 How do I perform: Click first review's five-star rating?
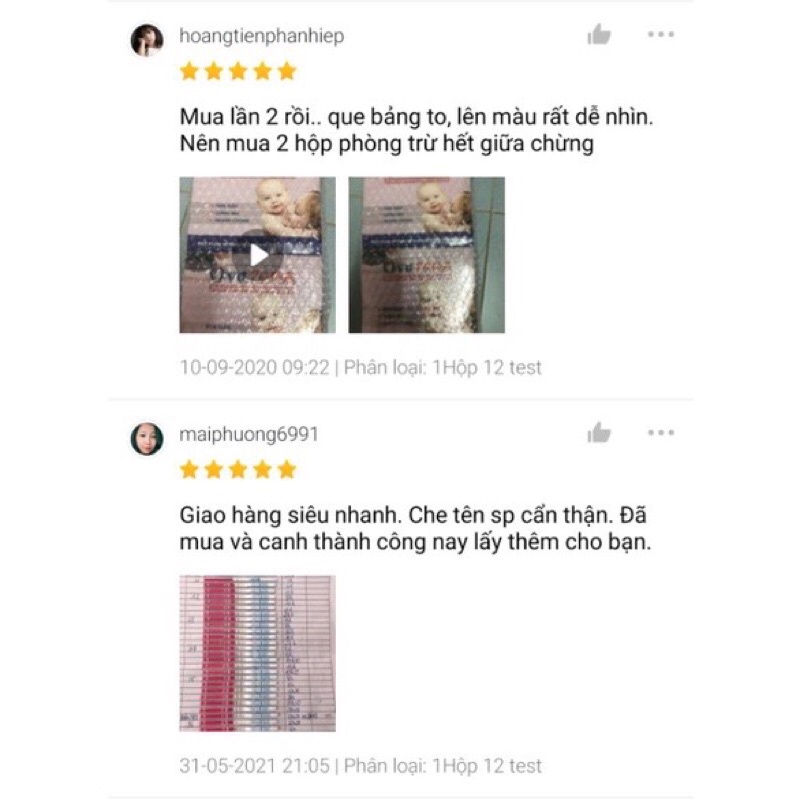238,71
